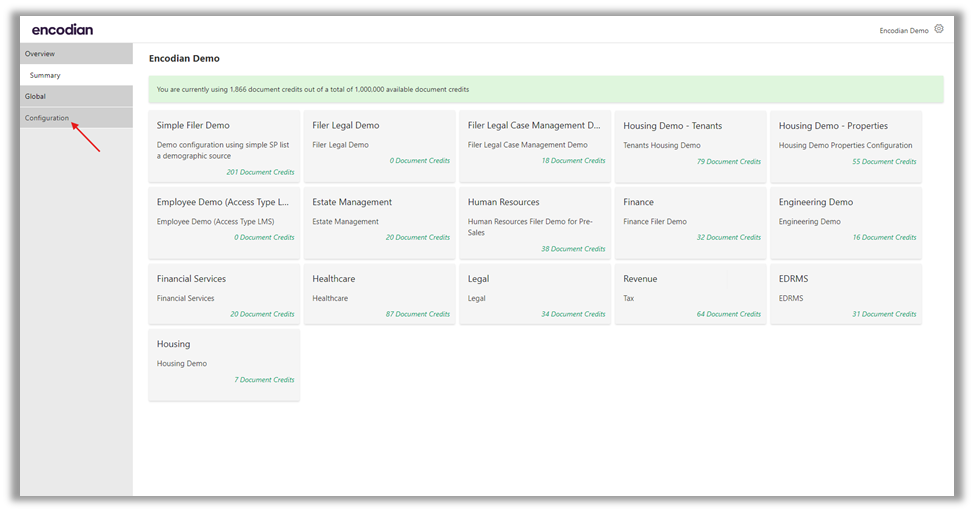Open the Filer Legal Demo card
This screenshot has width=974, height=512.
click(379, 146)
